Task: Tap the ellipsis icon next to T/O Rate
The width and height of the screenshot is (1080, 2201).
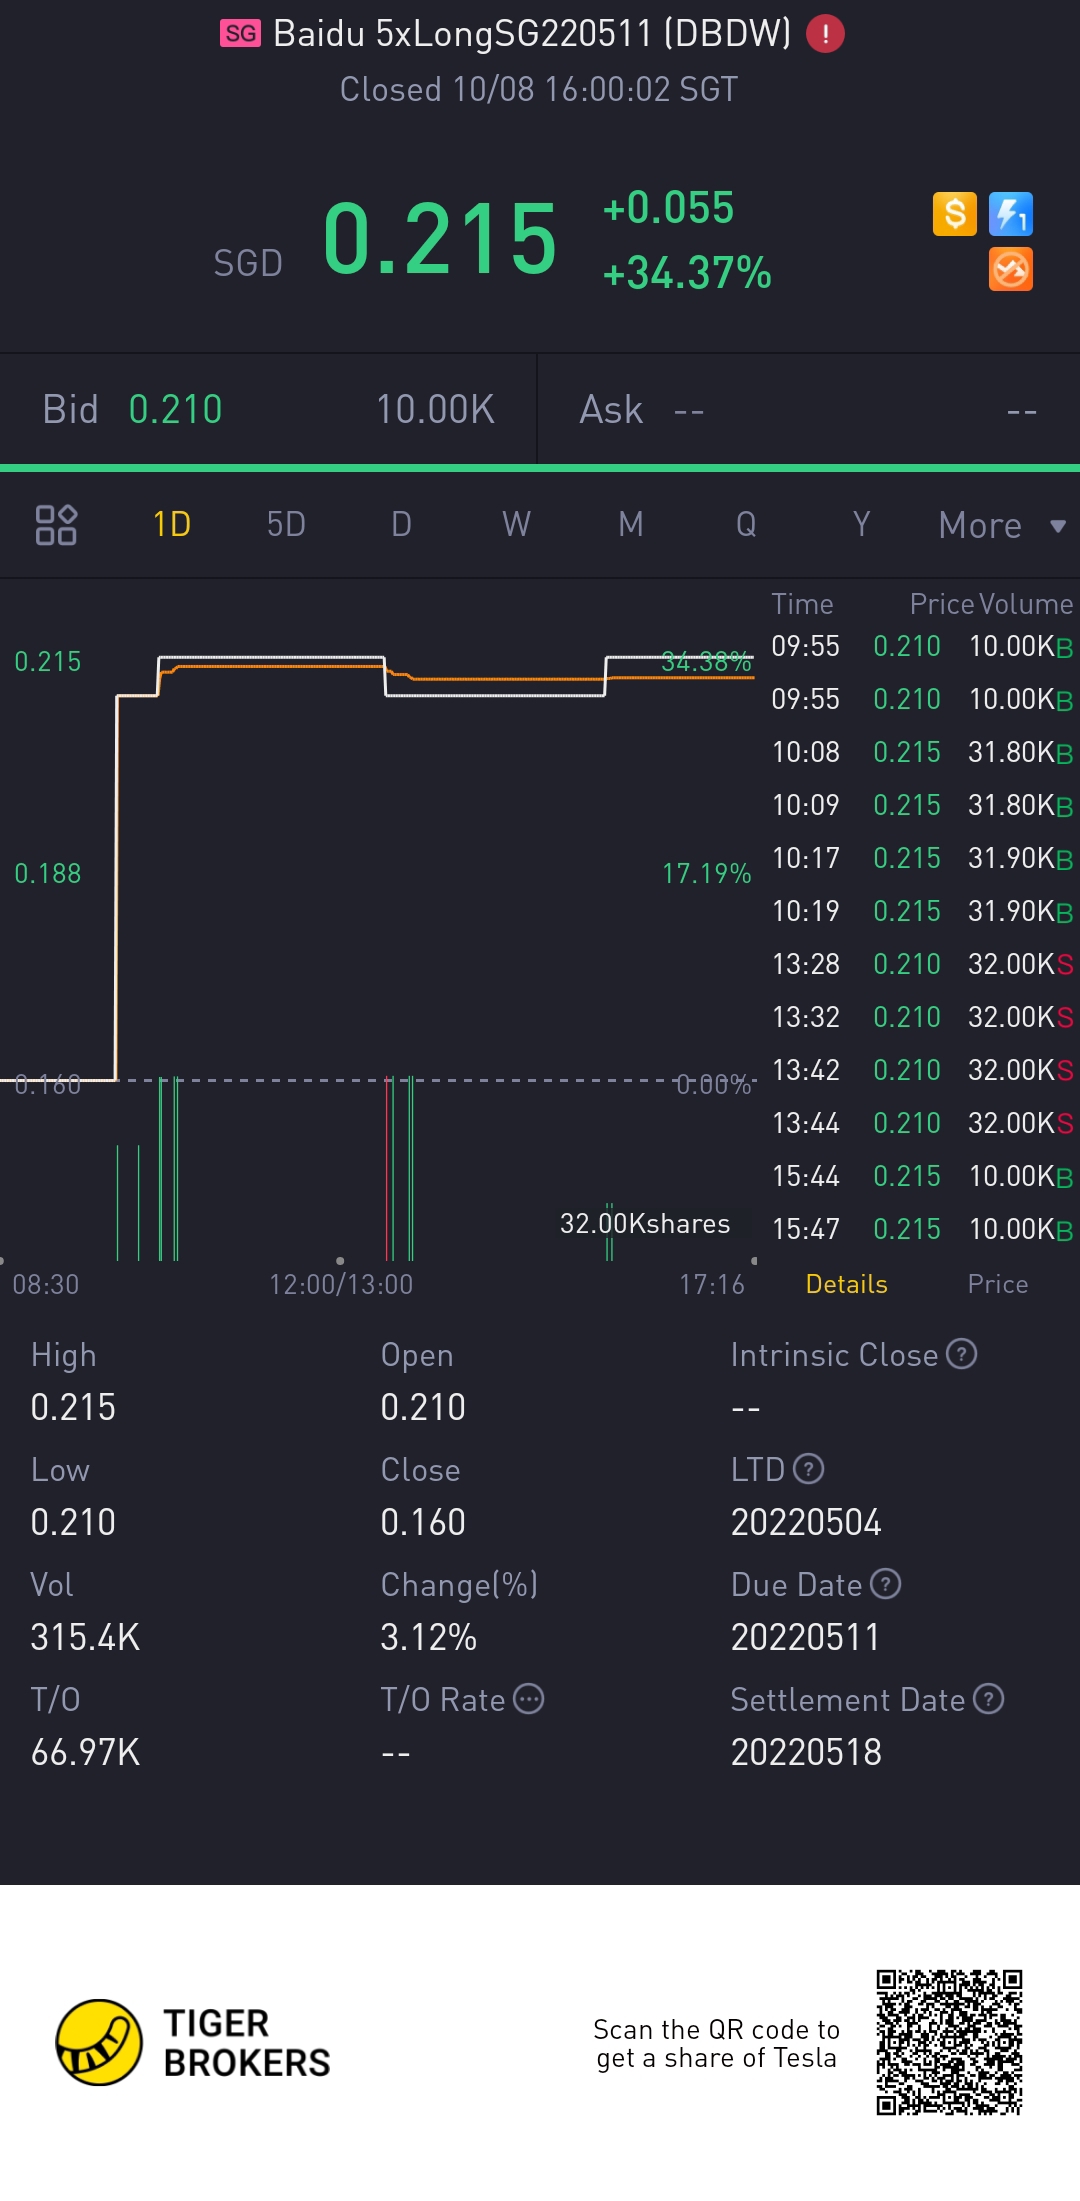Action: pyautogui.click(x=528, y=1699)
